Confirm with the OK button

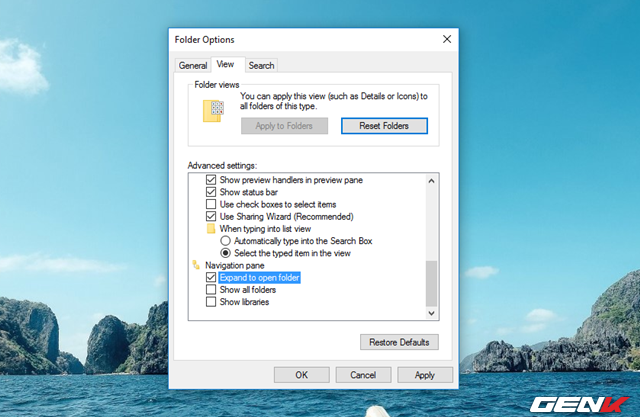tap(302, 375)
